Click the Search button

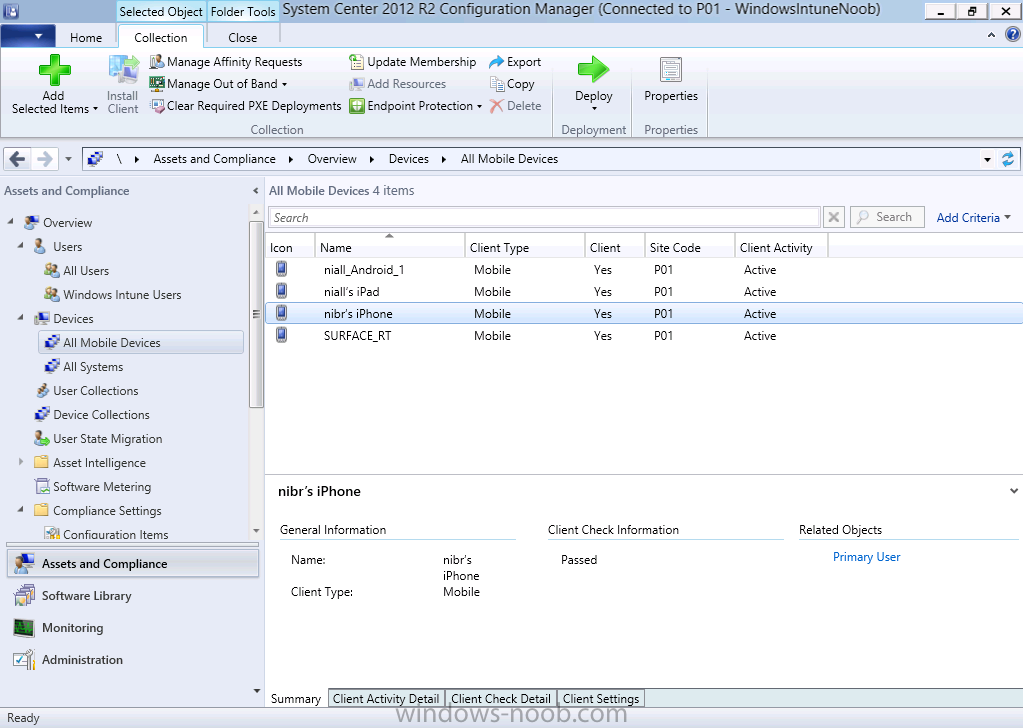887,217
